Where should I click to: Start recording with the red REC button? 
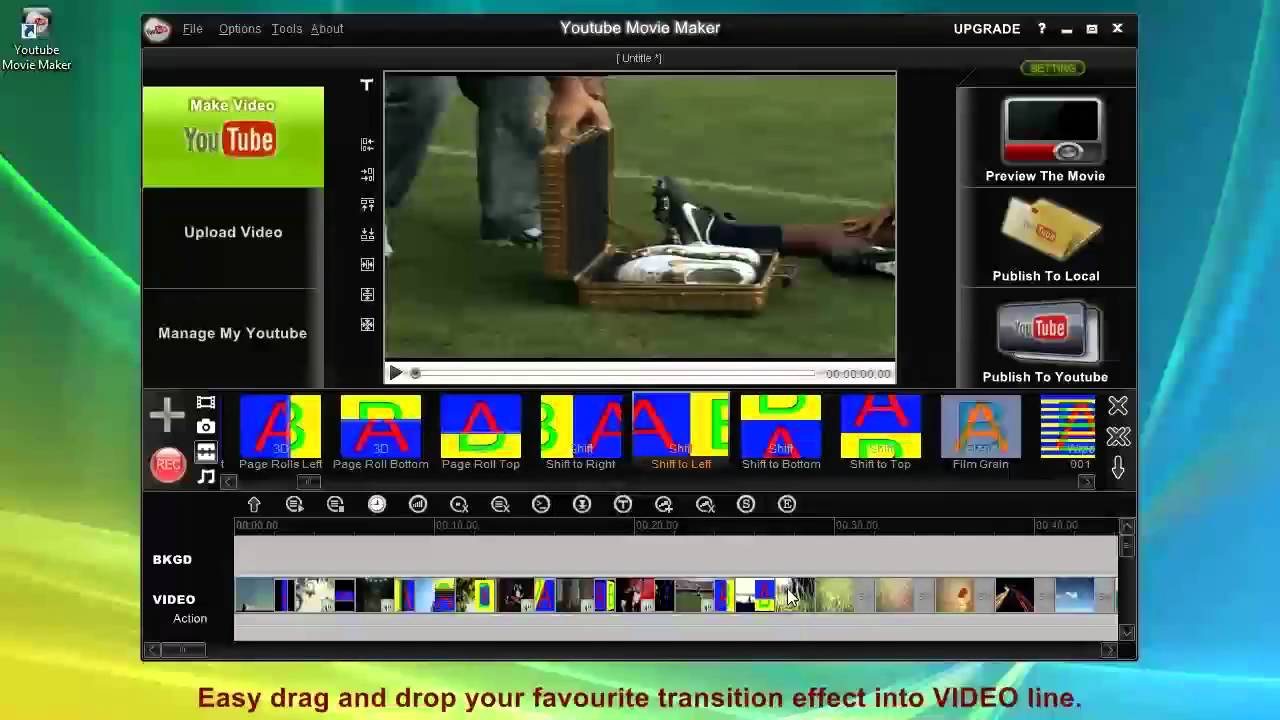point(168,465)
